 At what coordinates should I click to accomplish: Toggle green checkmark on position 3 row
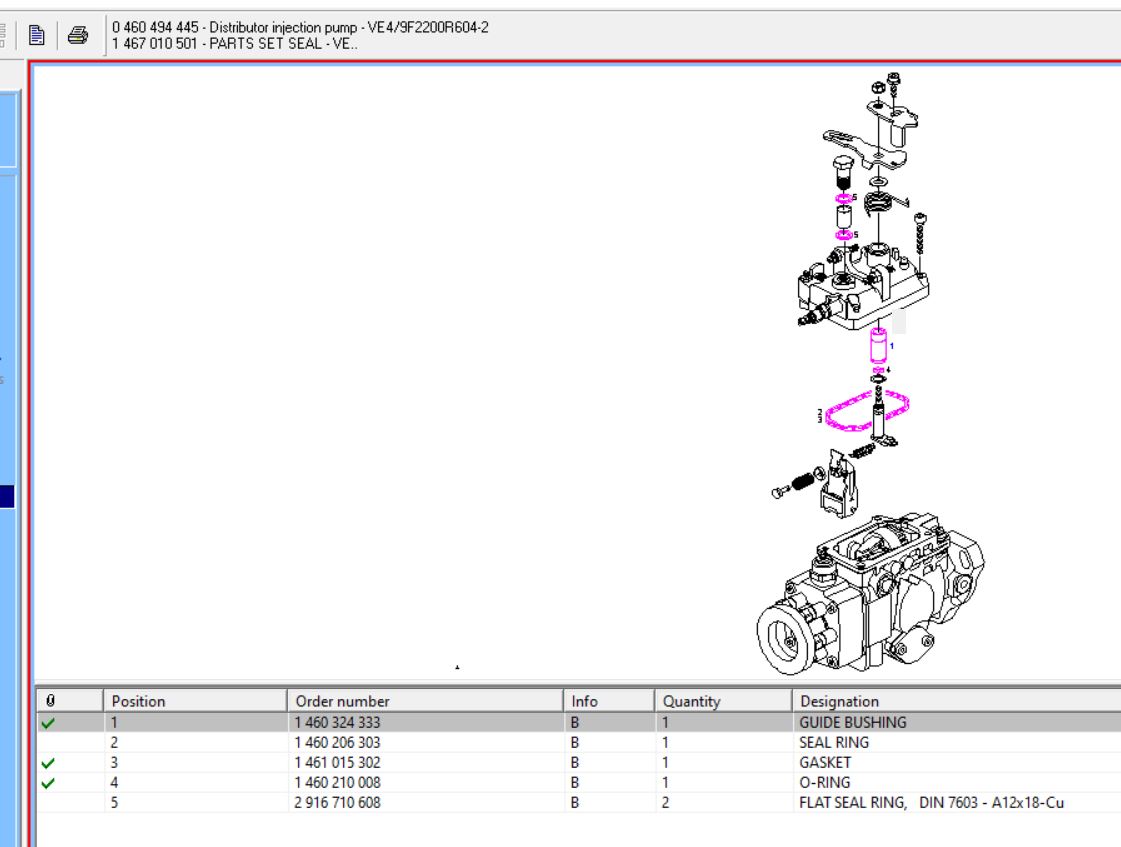tap(49, 763)
